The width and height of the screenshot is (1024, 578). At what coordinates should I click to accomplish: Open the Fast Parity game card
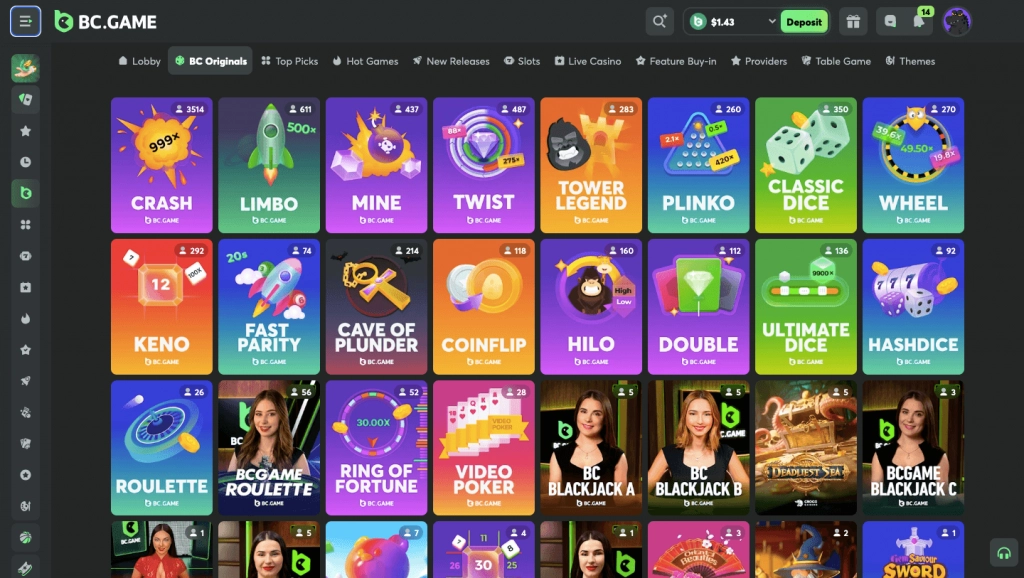[x=269, y=307]
